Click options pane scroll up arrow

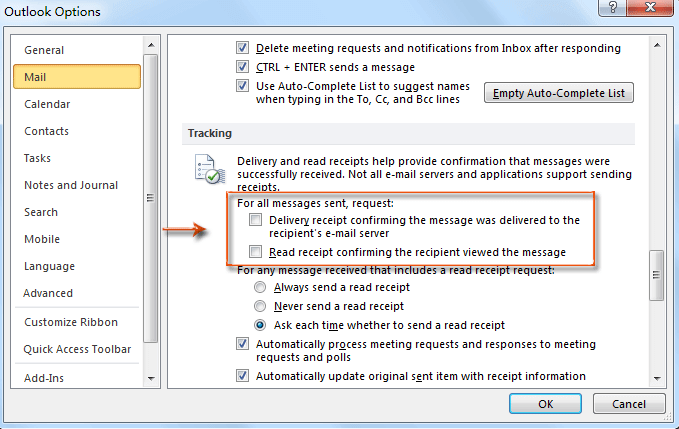[657, 45]
